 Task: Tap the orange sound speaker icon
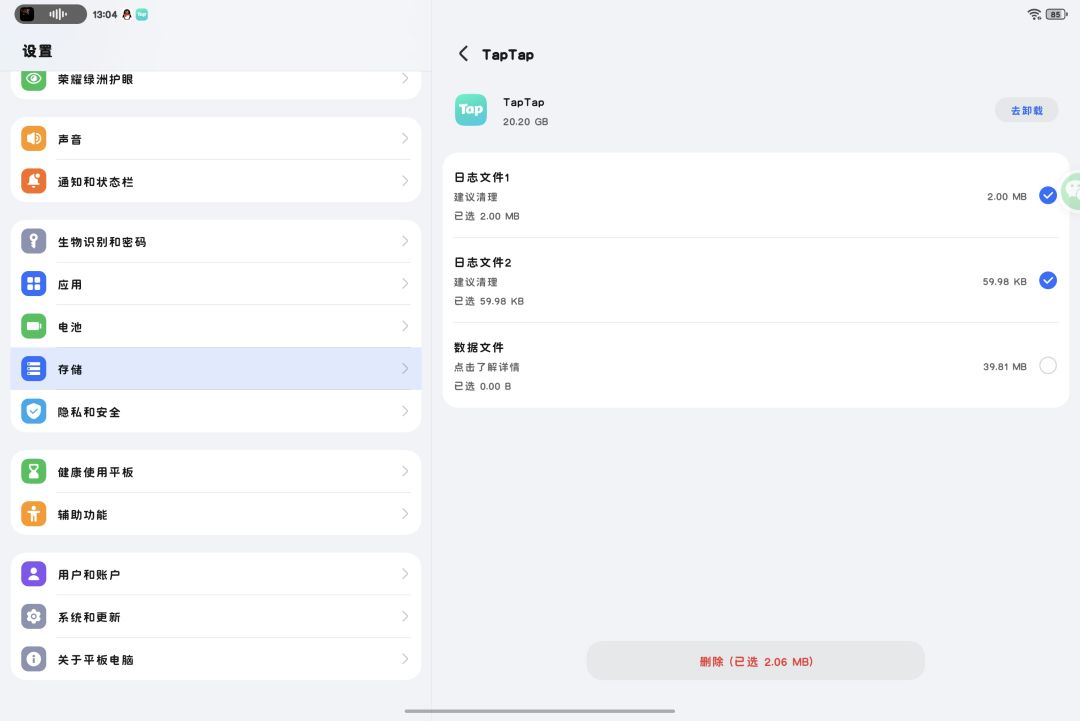pyautogui.click(x=33, y=138)
